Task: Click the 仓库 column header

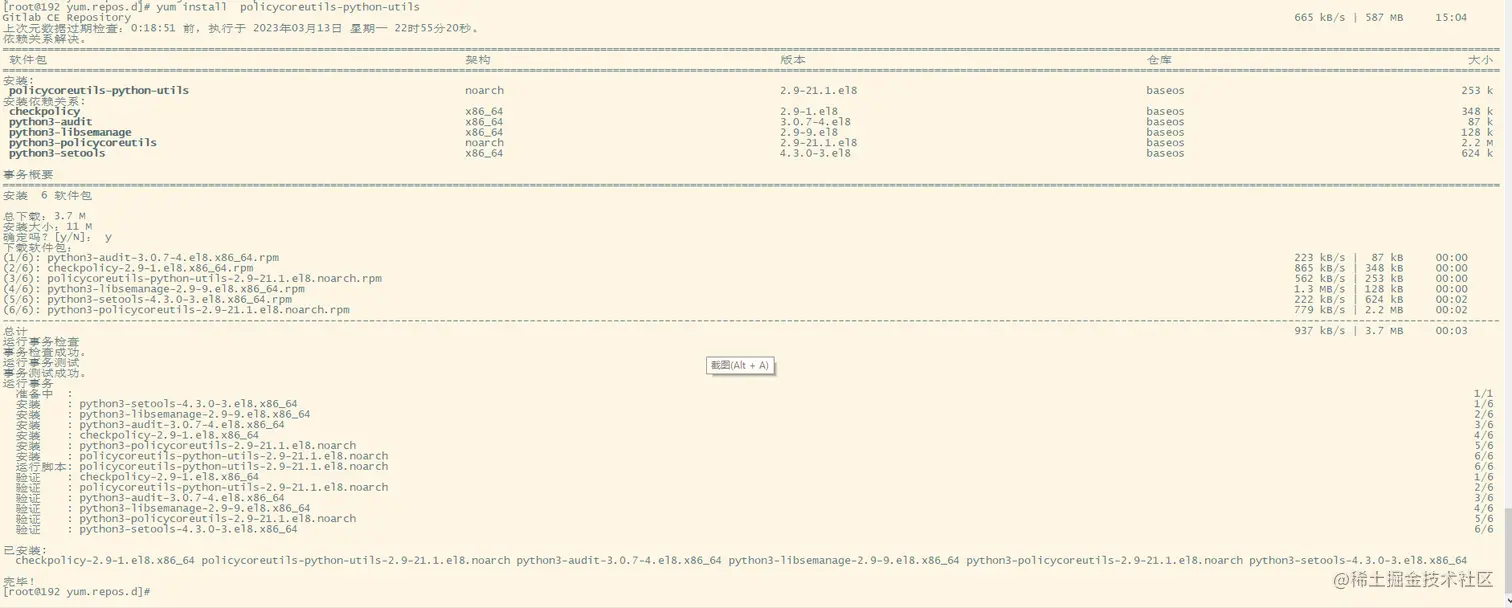Action: [1159, 60]
